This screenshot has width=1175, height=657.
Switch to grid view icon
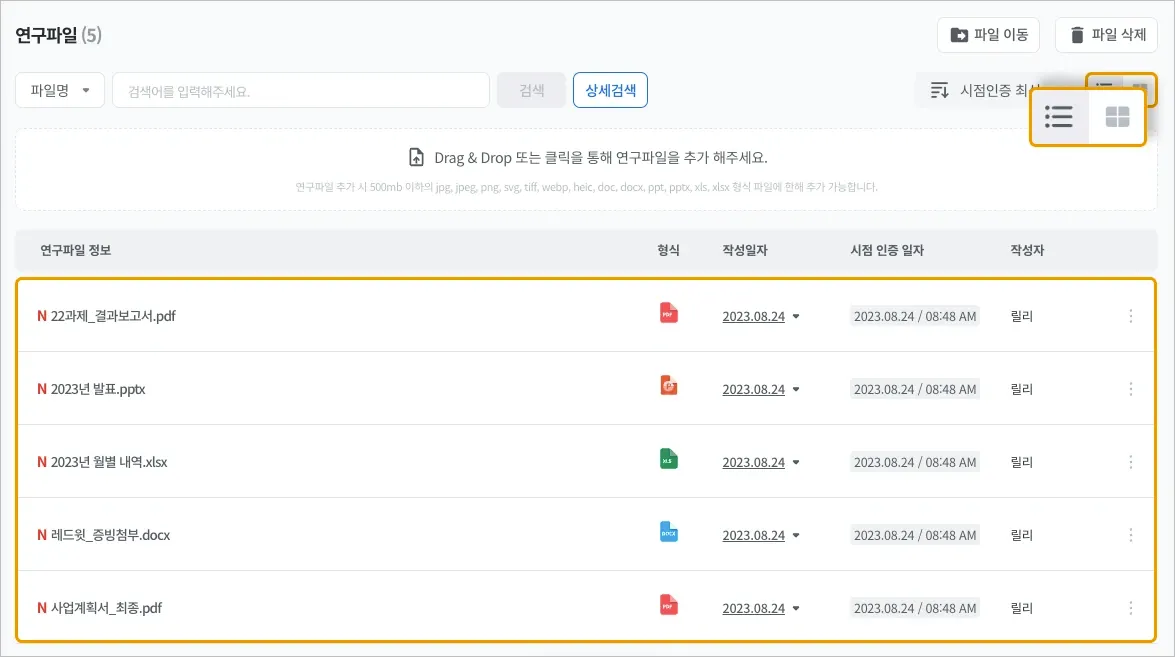[1117, 117]
